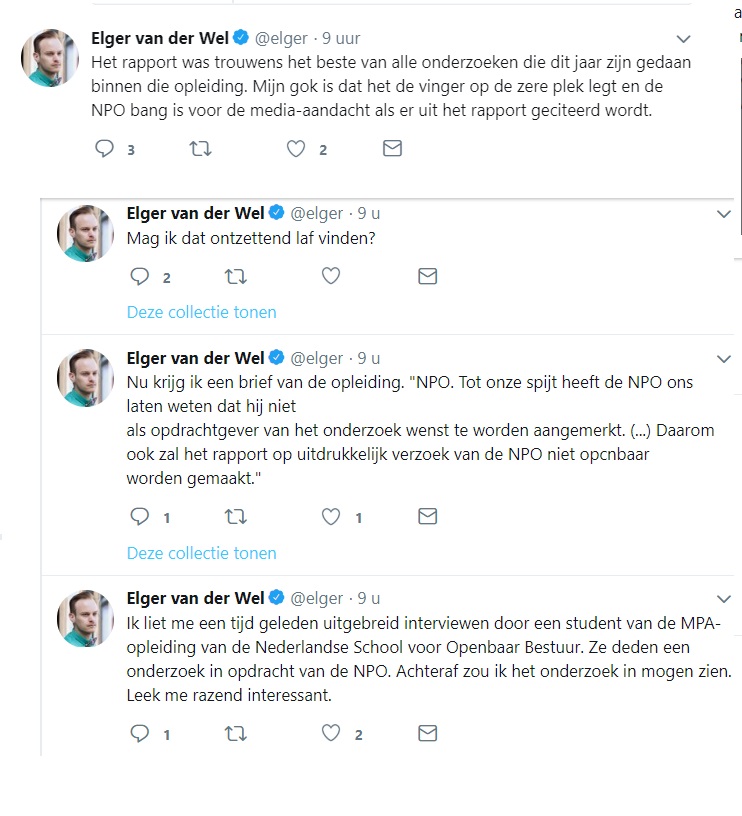This screenshot has width=742, height=816.
Task: Open options chevron on top tweet
Action: 683,39
